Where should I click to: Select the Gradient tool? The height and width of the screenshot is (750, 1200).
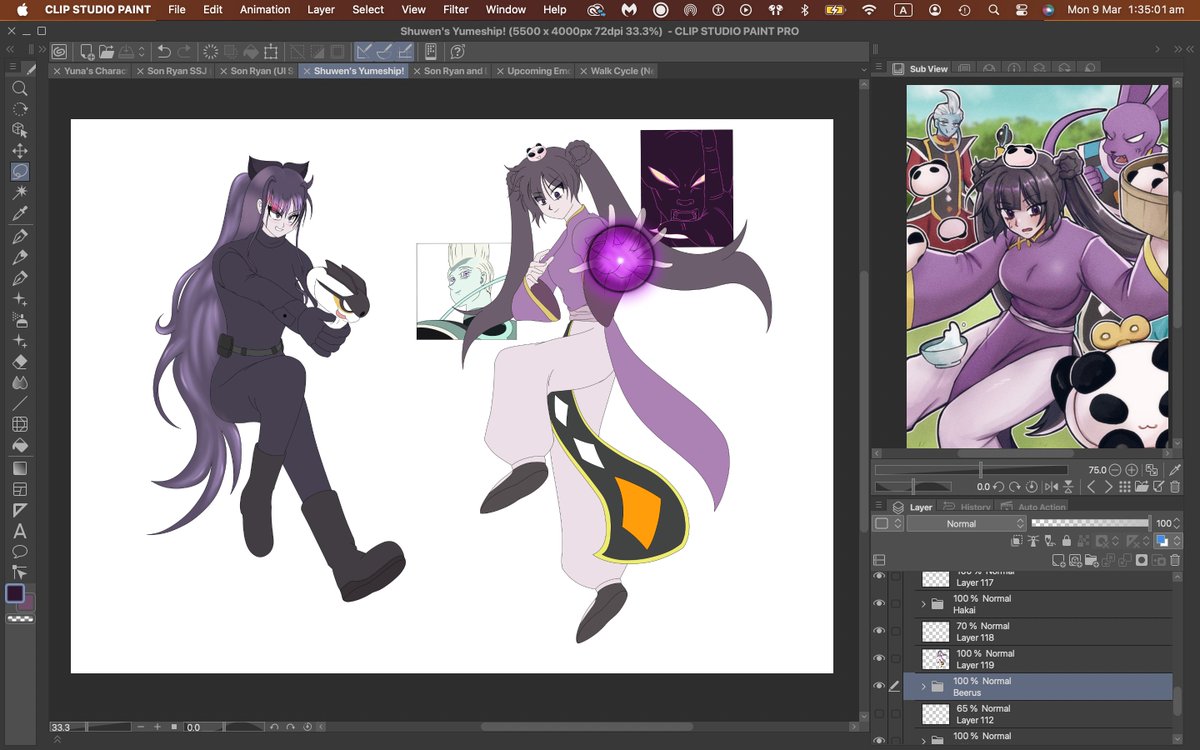[19, 468]
